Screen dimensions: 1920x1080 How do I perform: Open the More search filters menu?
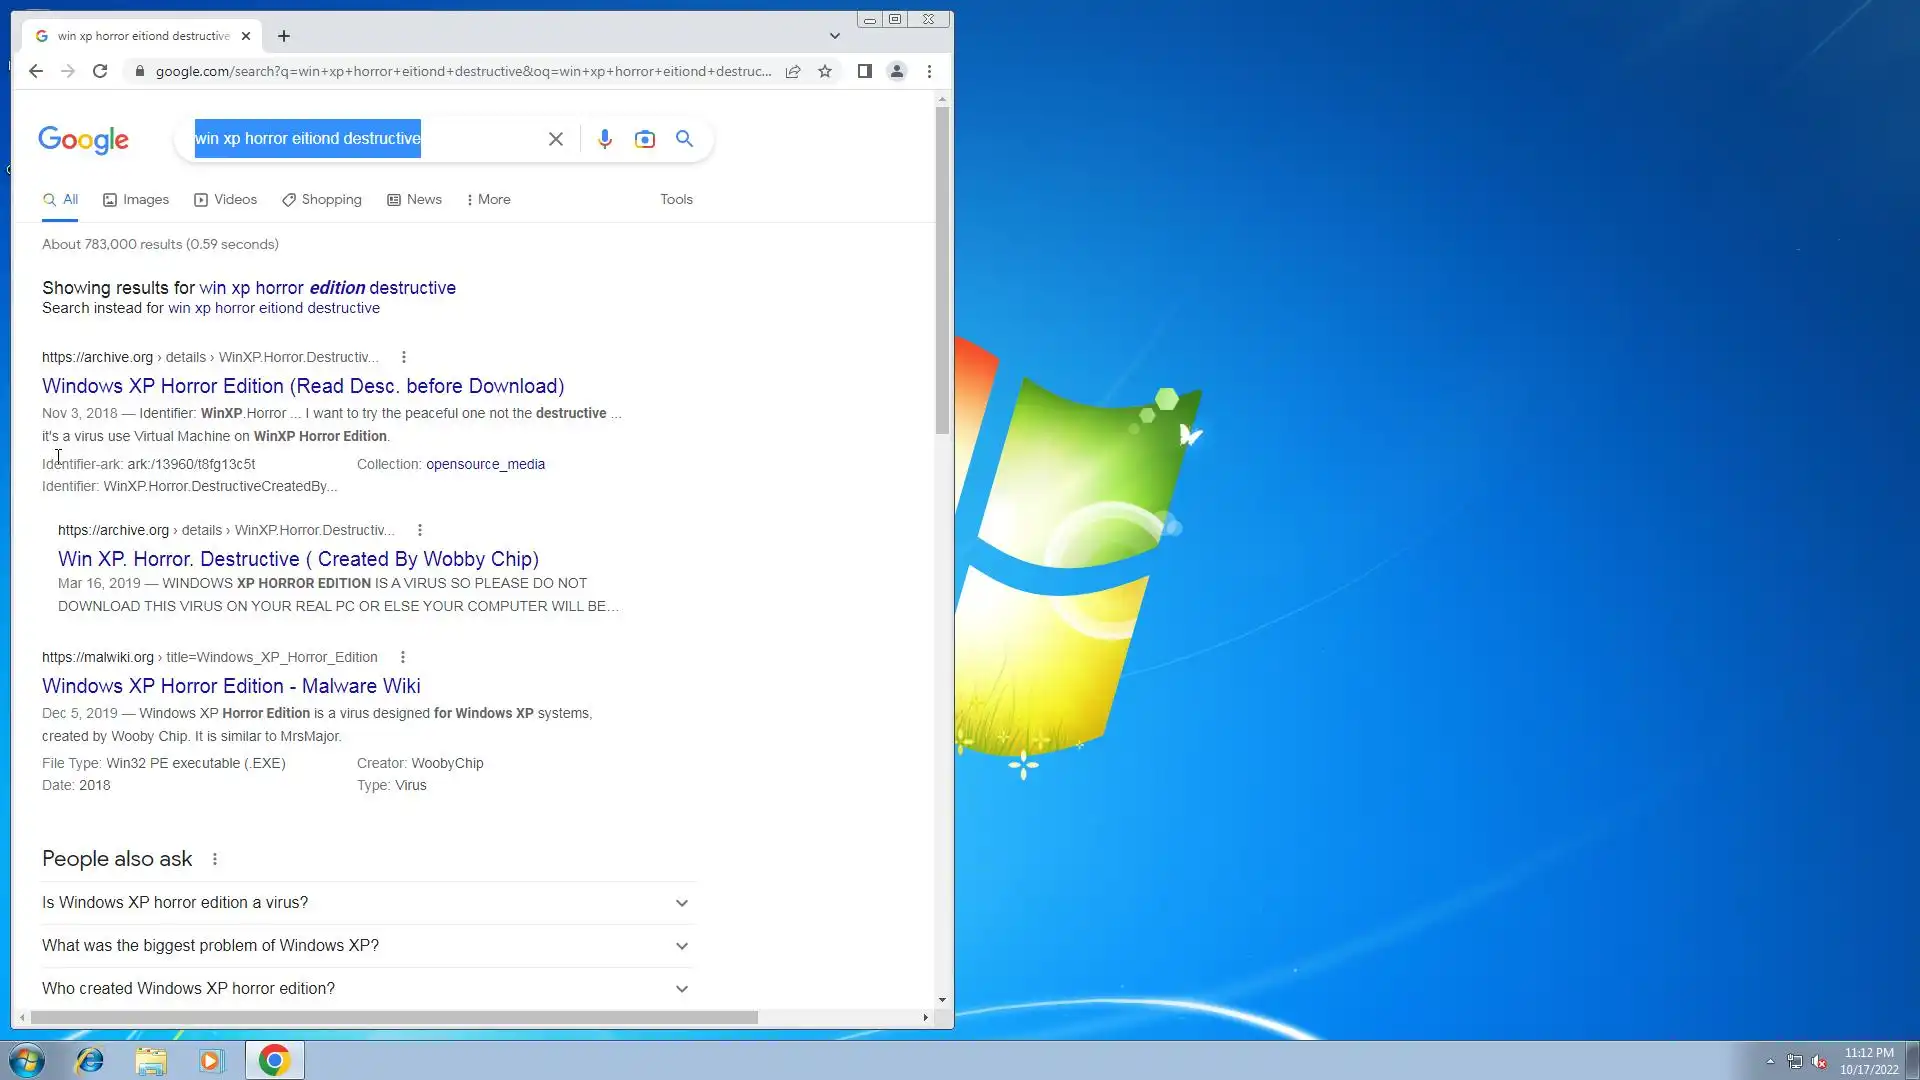pos(488,200)
